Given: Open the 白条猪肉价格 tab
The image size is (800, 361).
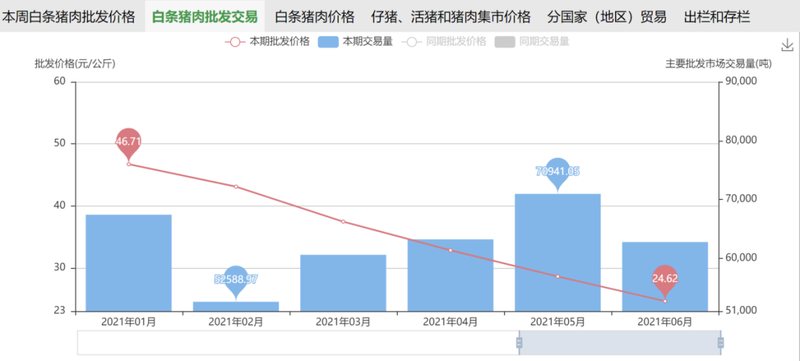Looking at the screenshot, I should coord(315,17).
